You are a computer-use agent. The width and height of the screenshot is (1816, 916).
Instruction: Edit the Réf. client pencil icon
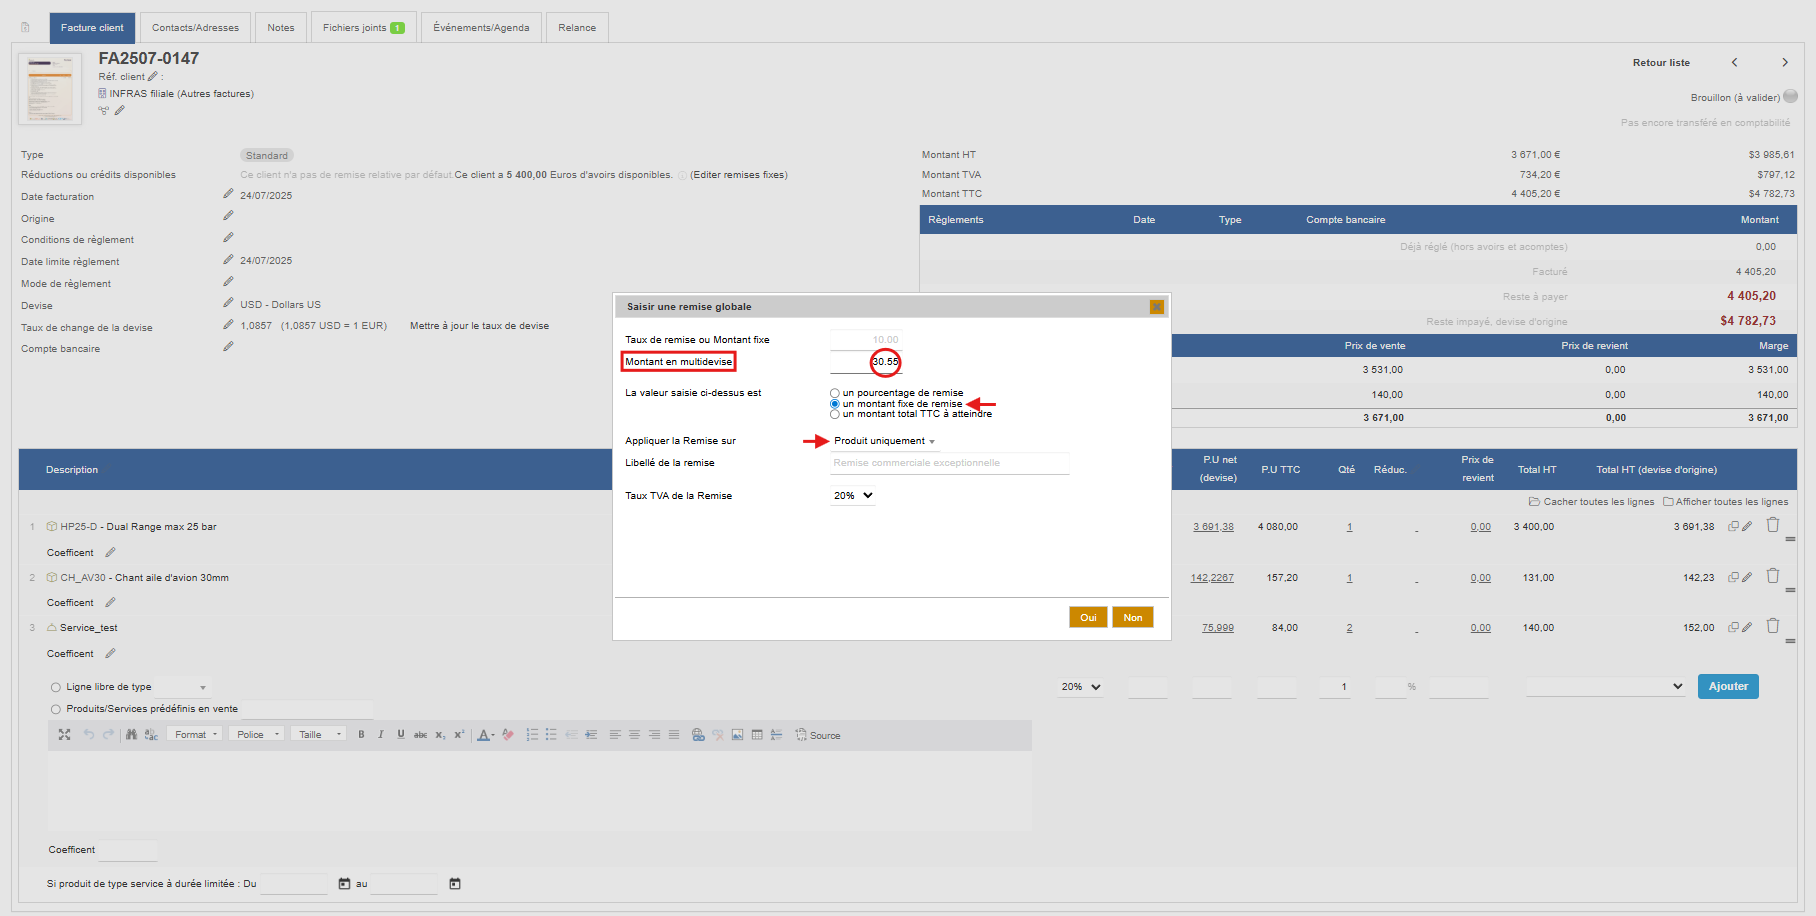[x=153, y=76]
